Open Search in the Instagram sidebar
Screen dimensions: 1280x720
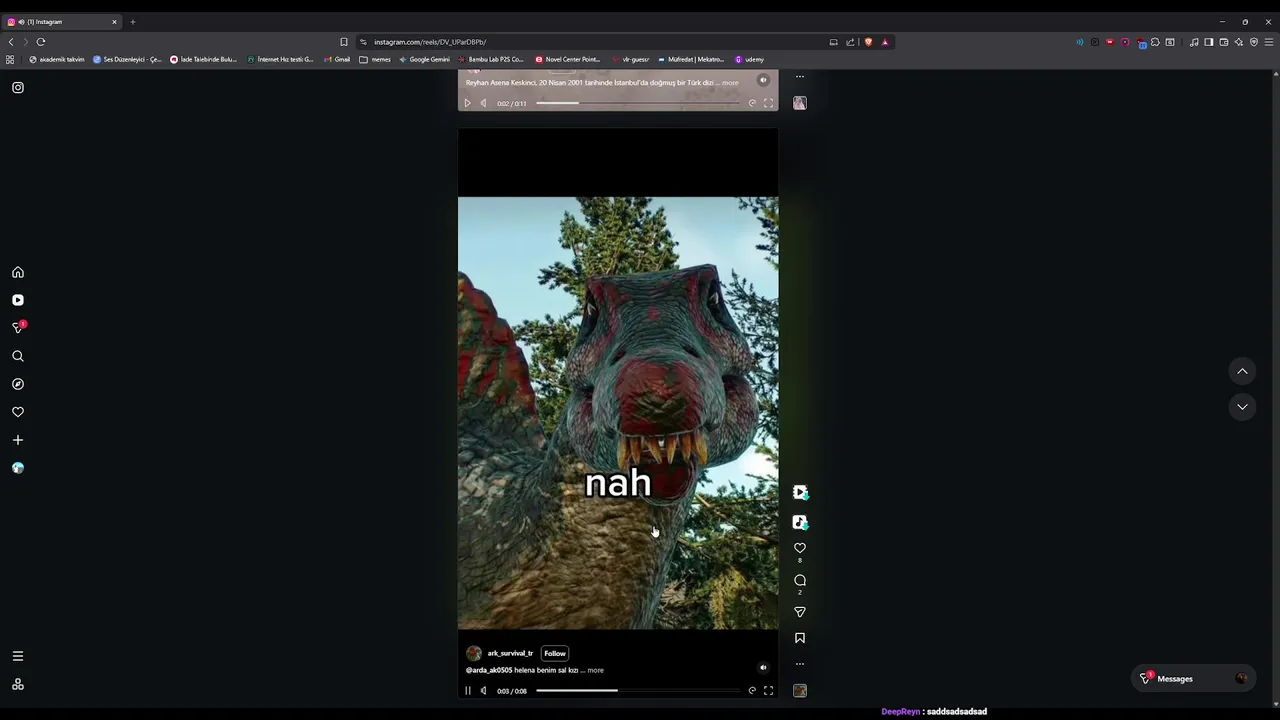[x=18, y=356]
